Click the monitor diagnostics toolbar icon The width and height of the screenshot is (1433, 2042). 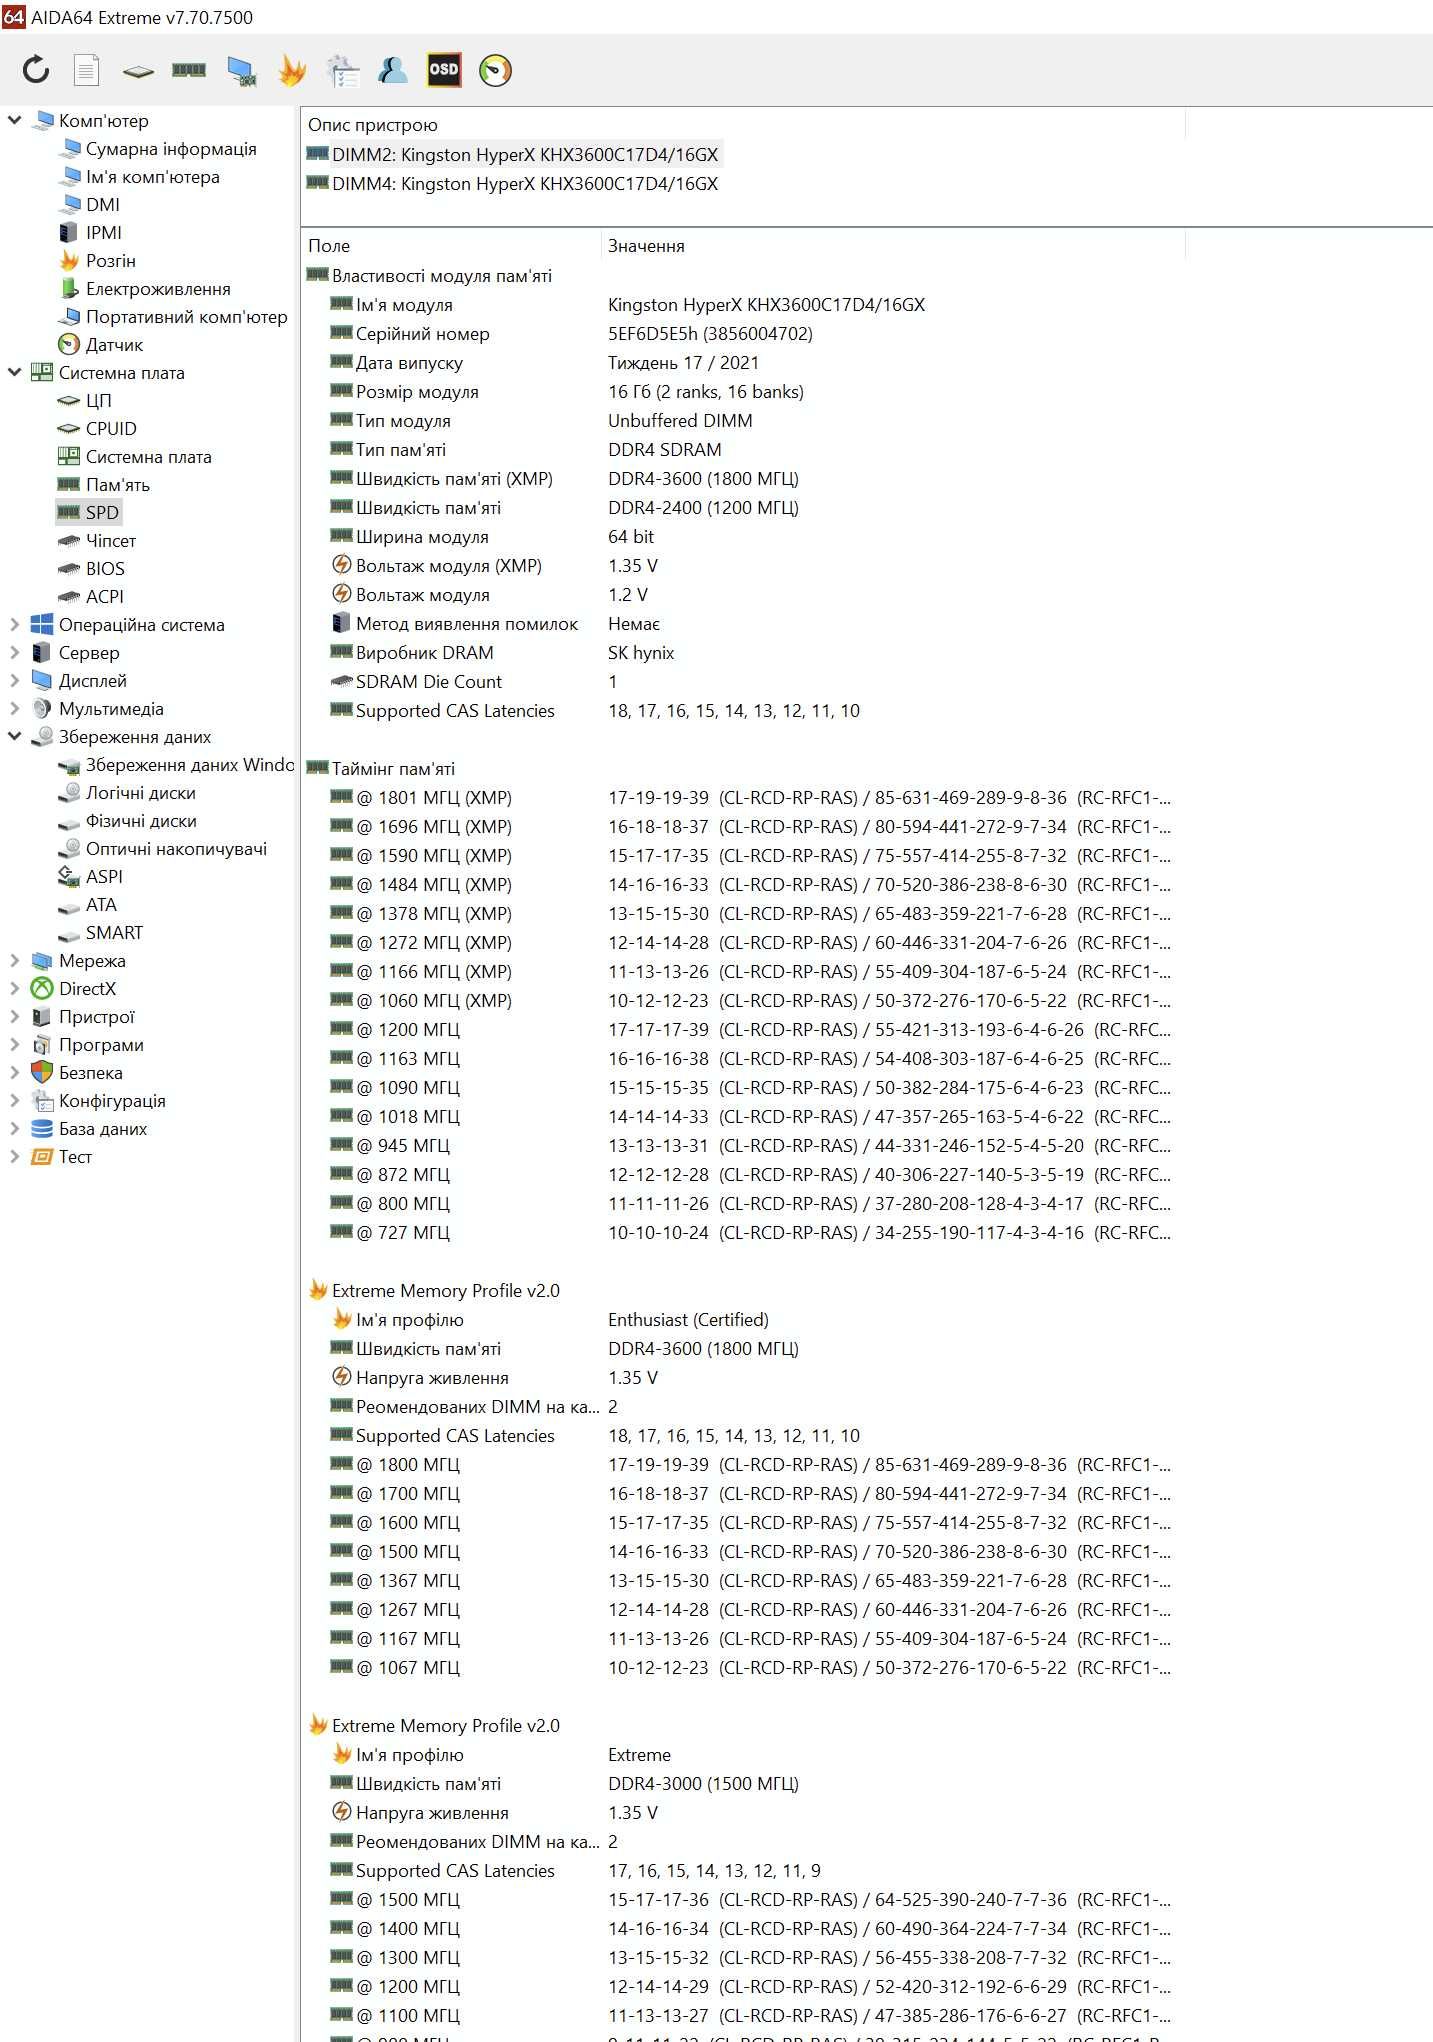pos(241,71)
